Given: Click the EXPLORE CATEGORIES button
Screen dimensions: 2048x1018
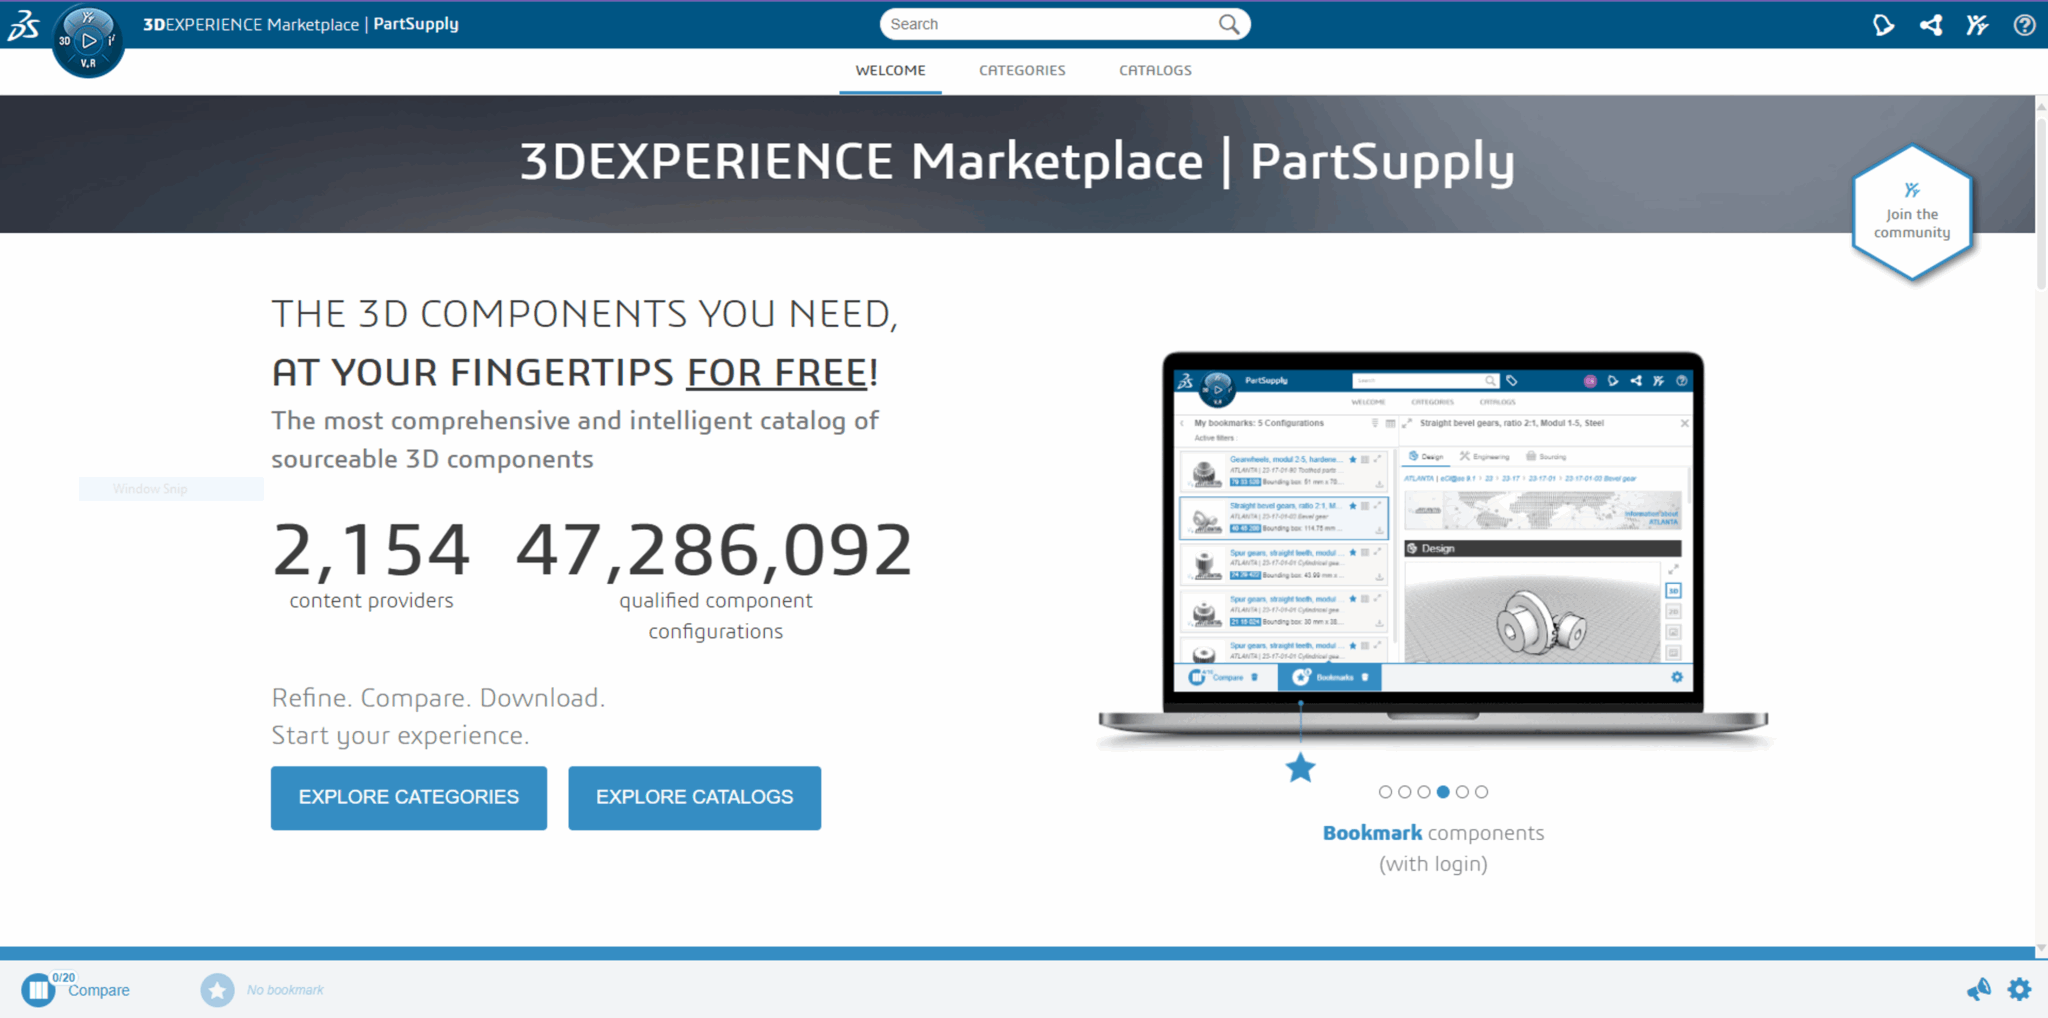Looking at the screenshot, I should 408,797.
